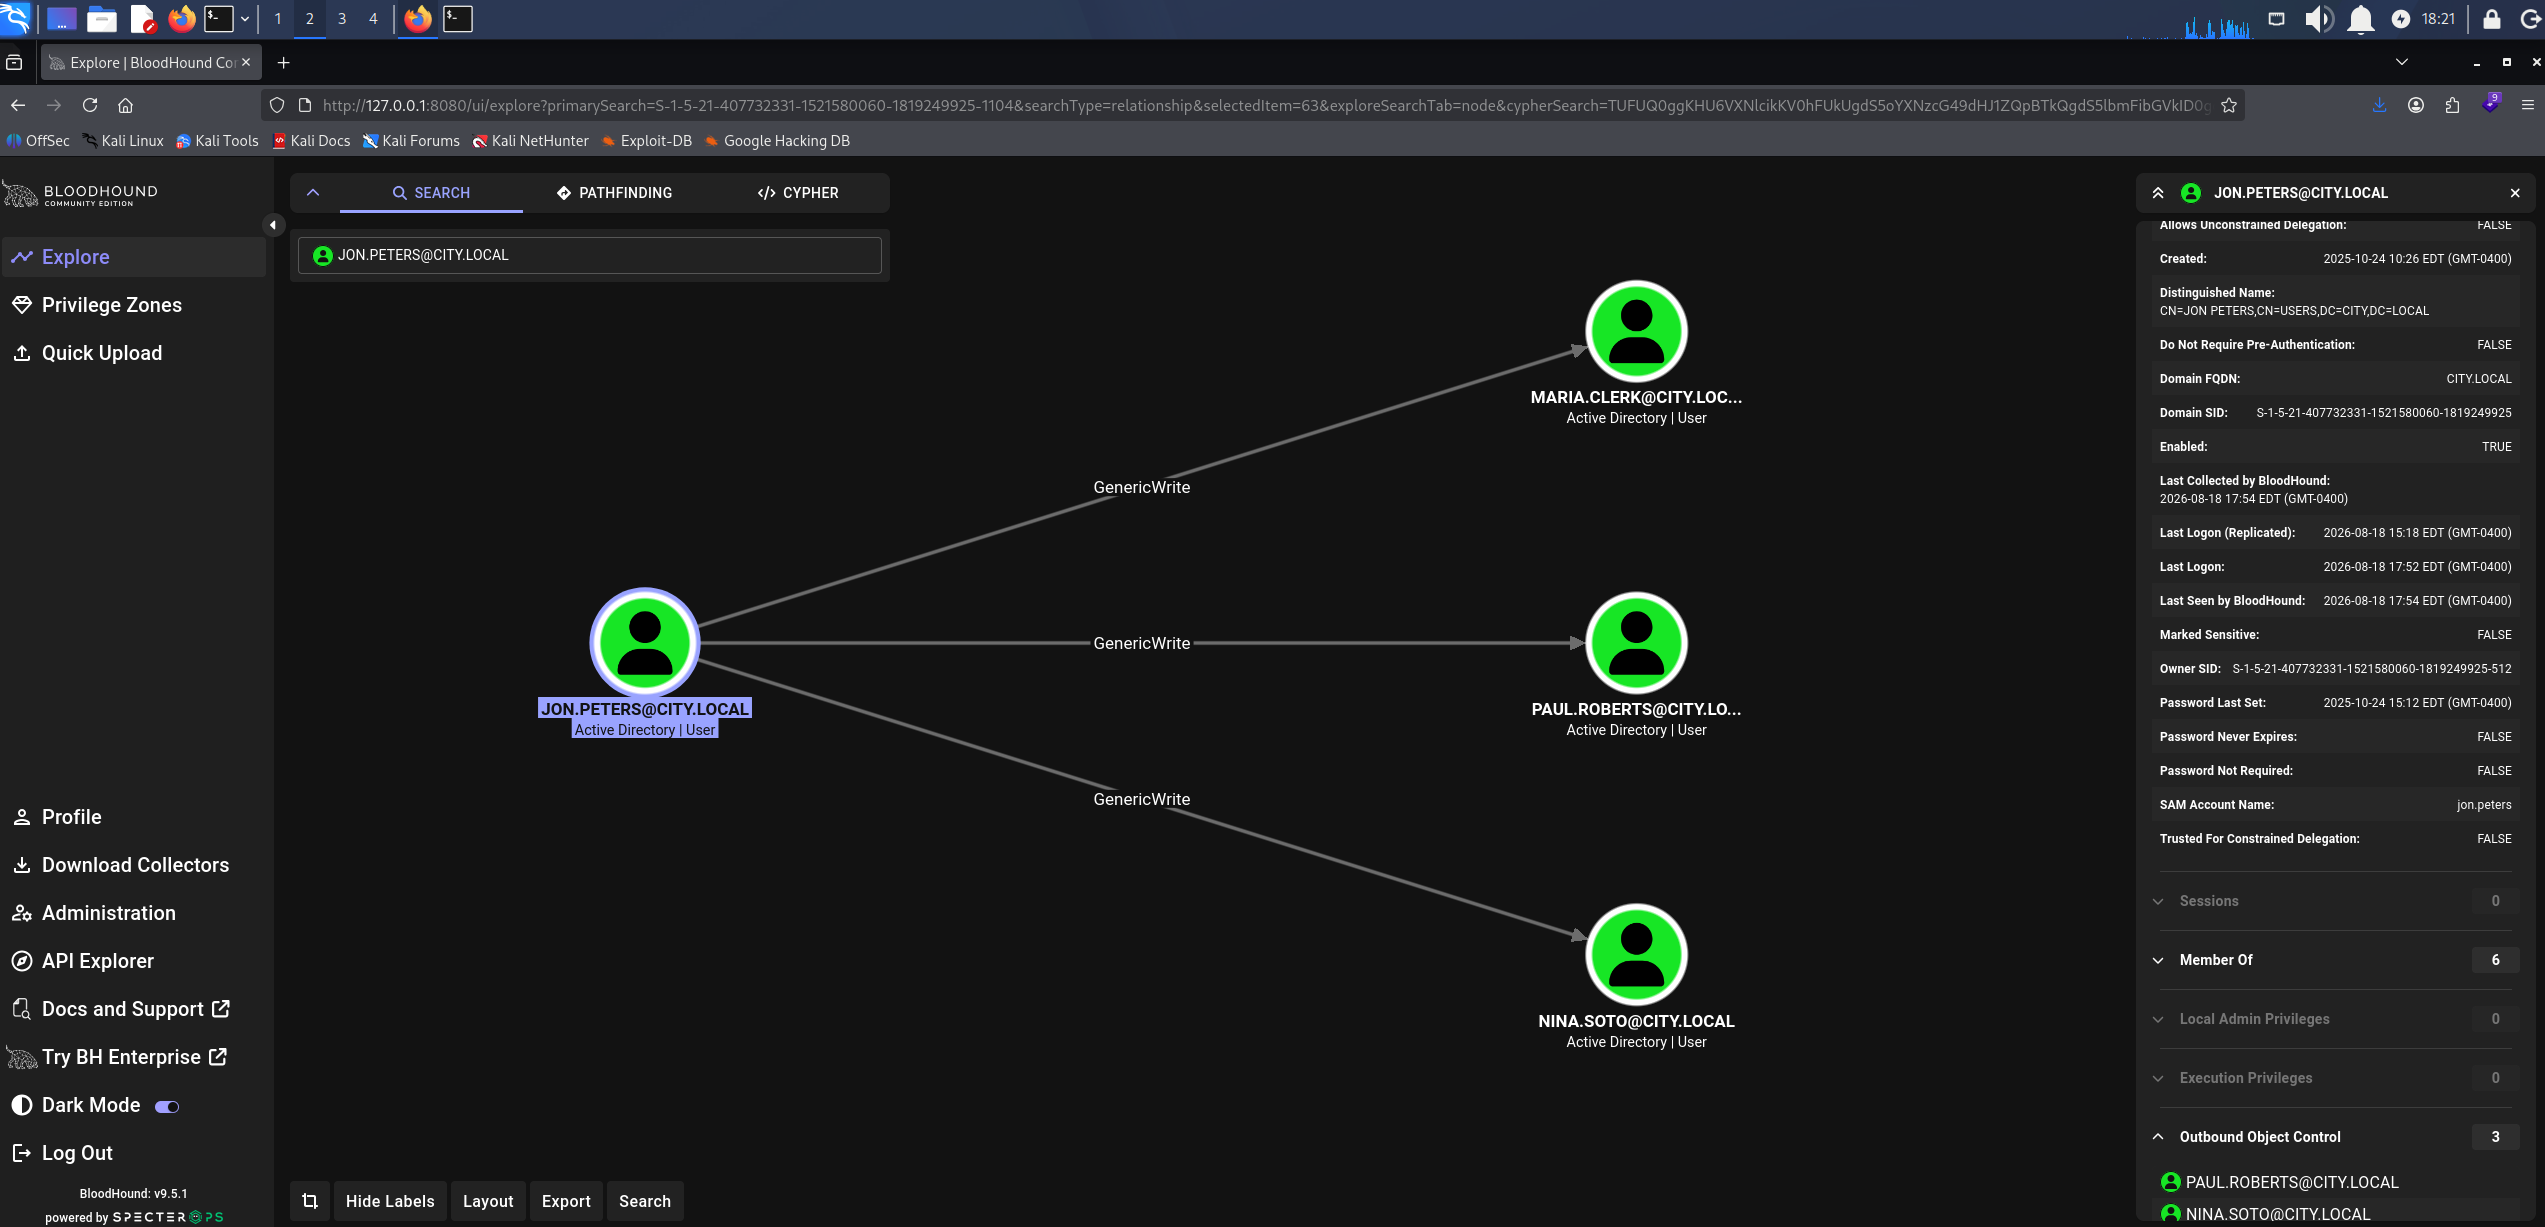Open the Docs and Support link
Viewport: 2545px width, 1227px height.
[134, 1009]
